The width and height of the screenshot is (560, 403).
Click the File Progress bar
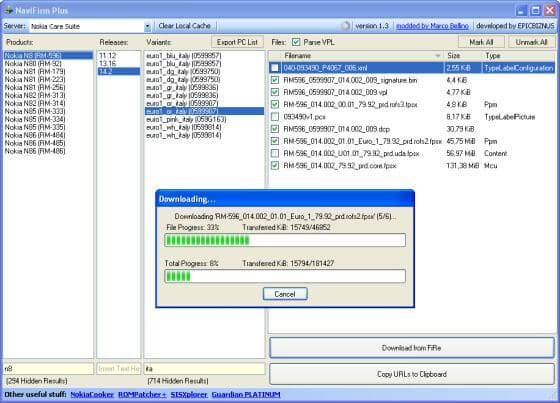285,240
